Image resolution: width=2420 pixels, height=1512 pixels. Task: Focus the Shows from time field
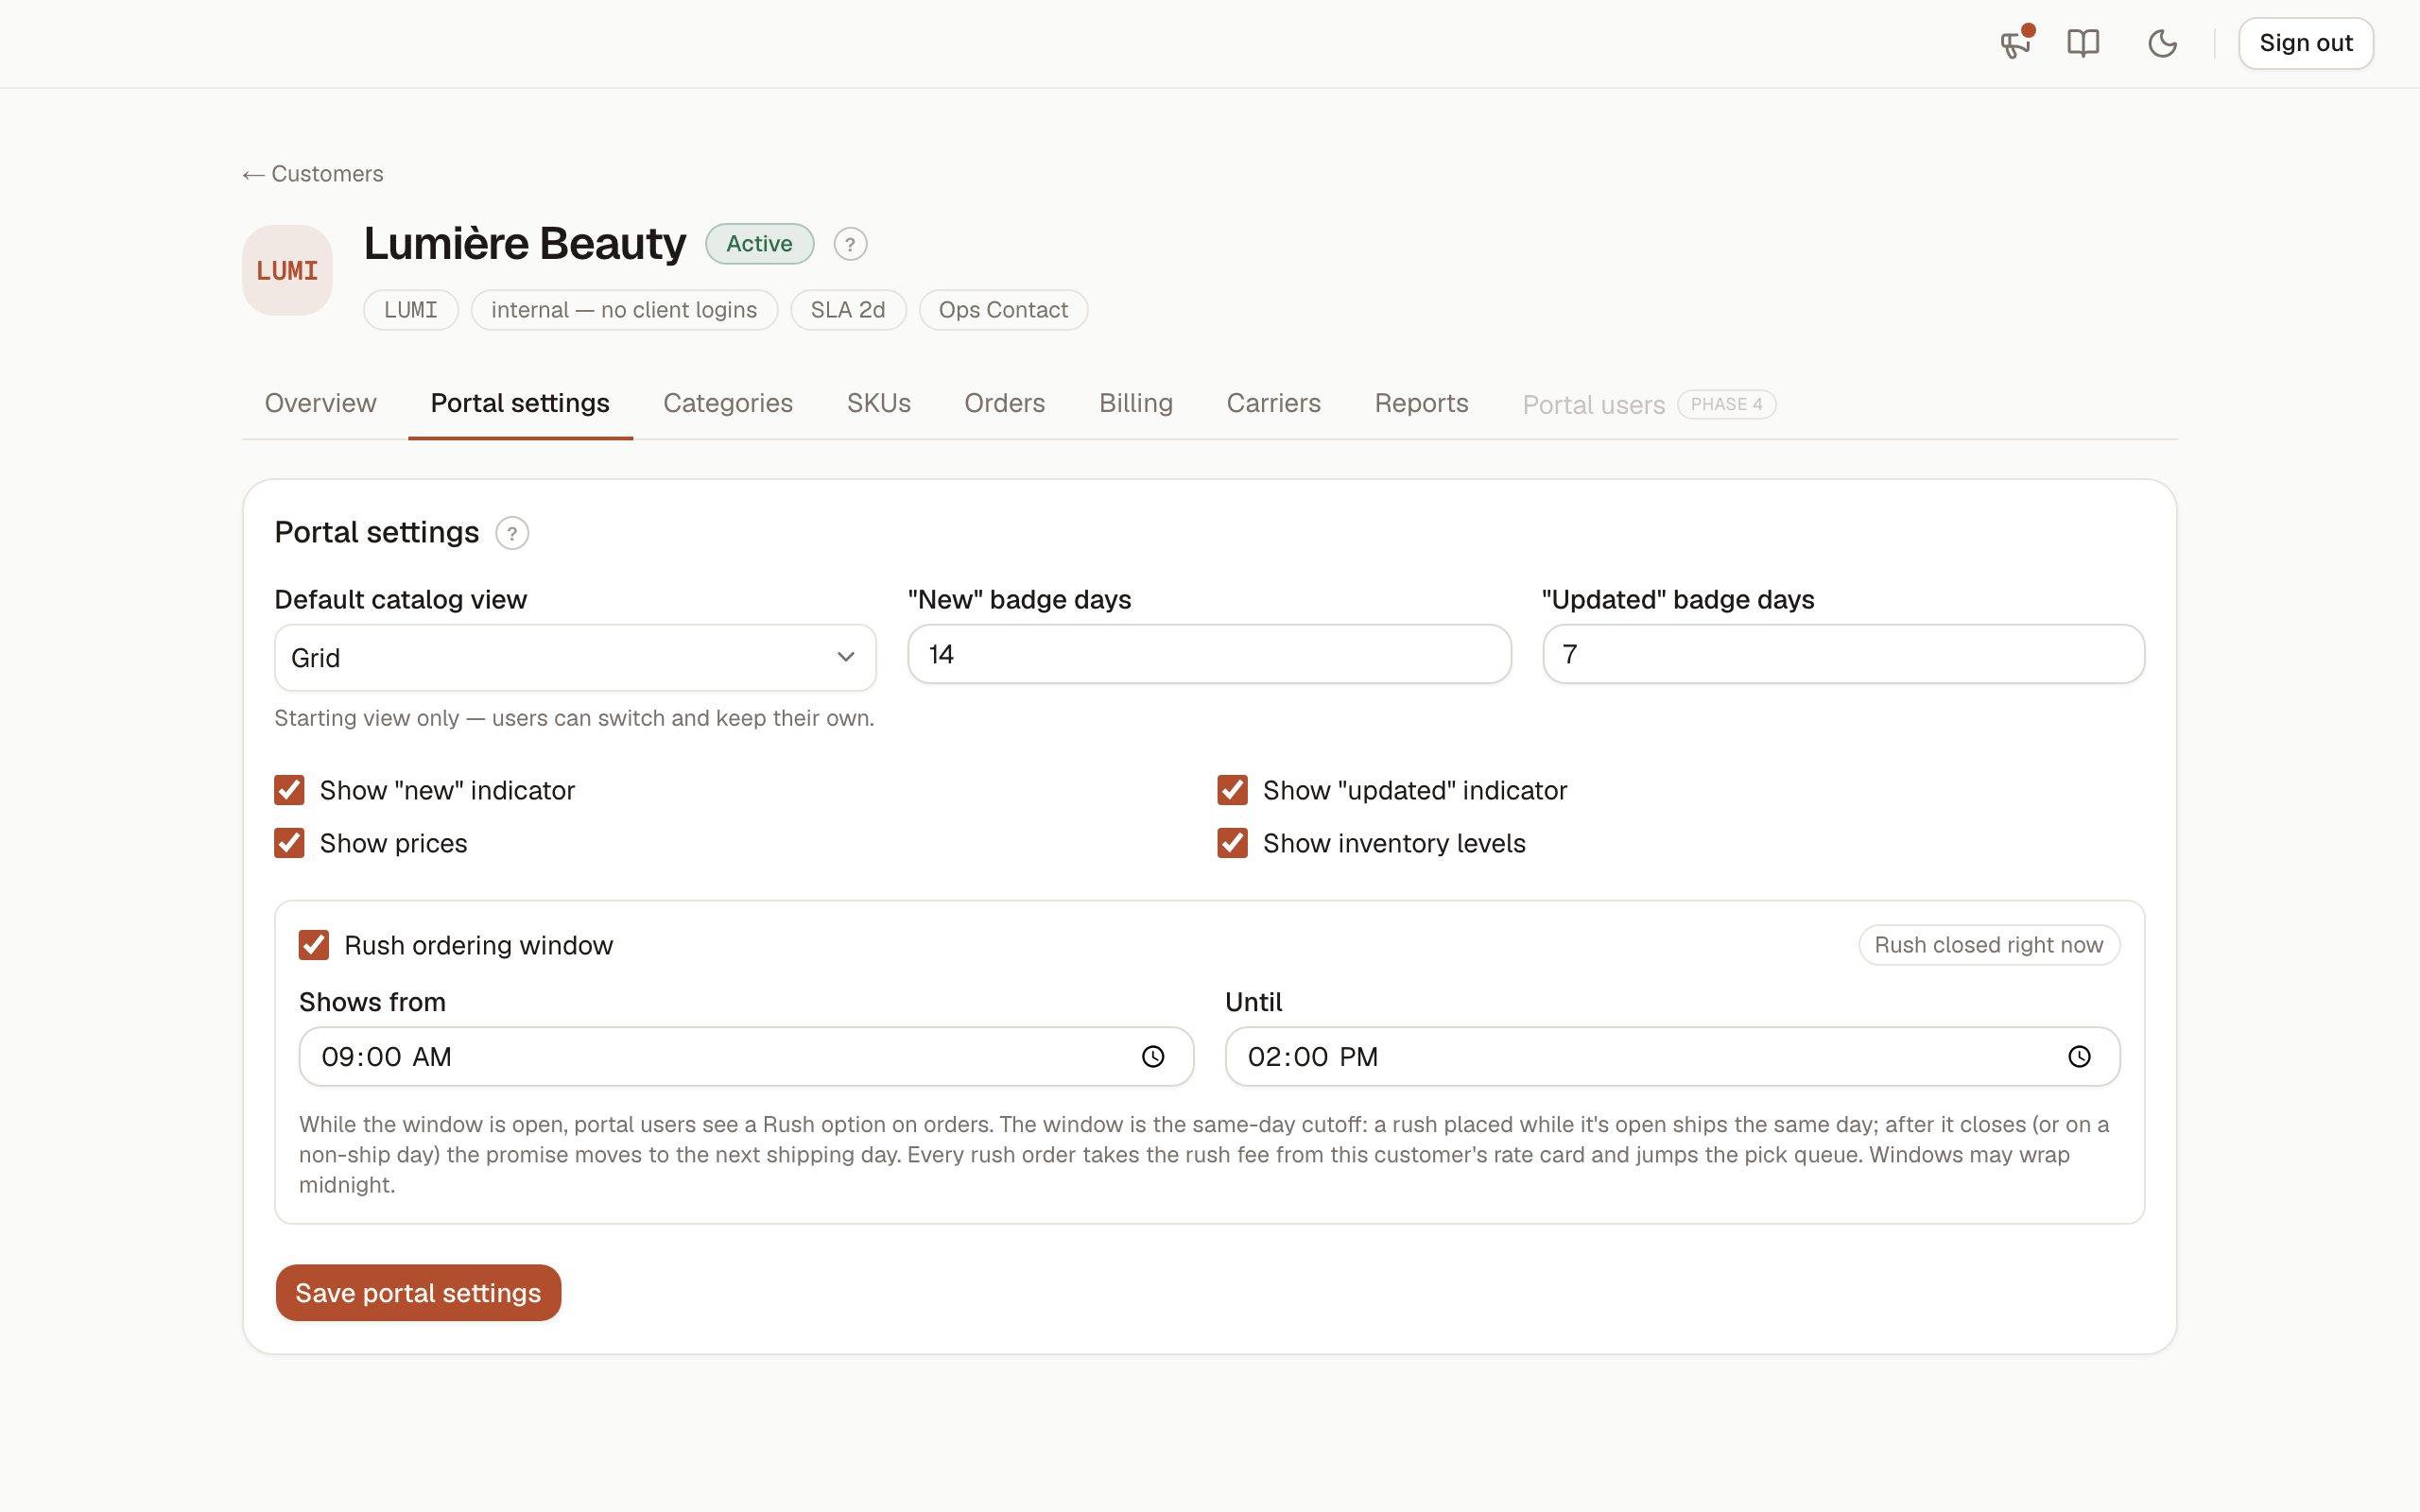[x=746, y=1056]
